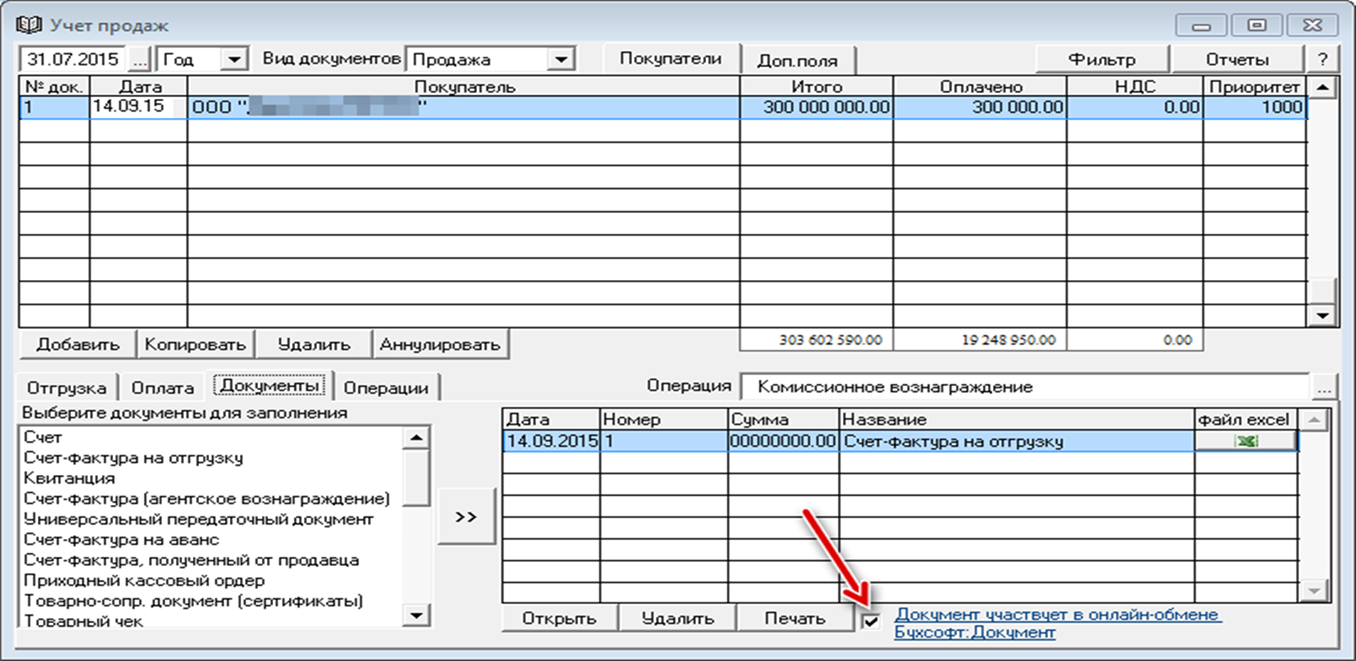Switch to the Покупатели tab
Screen dimensions: 1356x661
click(x=671, y=59)
